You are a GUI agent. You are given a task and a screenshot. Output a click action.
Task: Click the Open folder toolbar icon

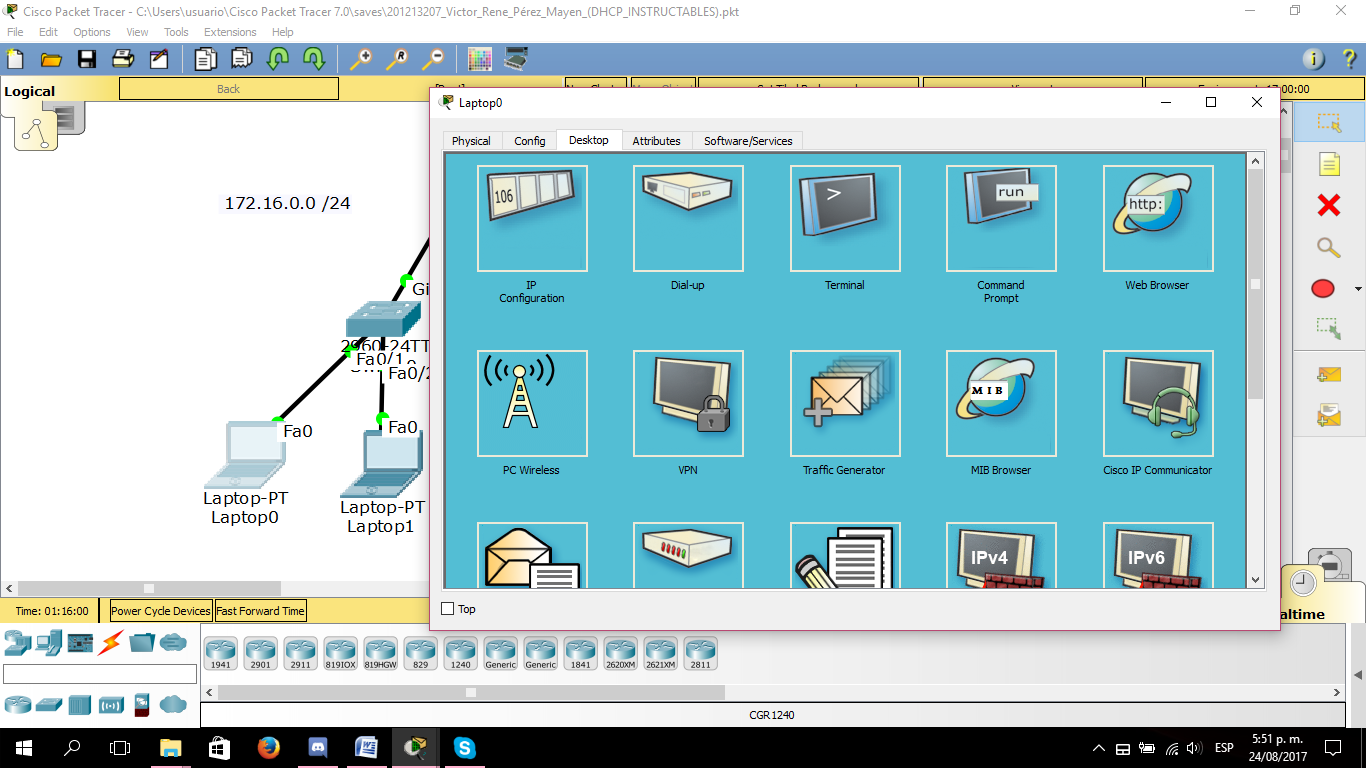click(51, 59)
